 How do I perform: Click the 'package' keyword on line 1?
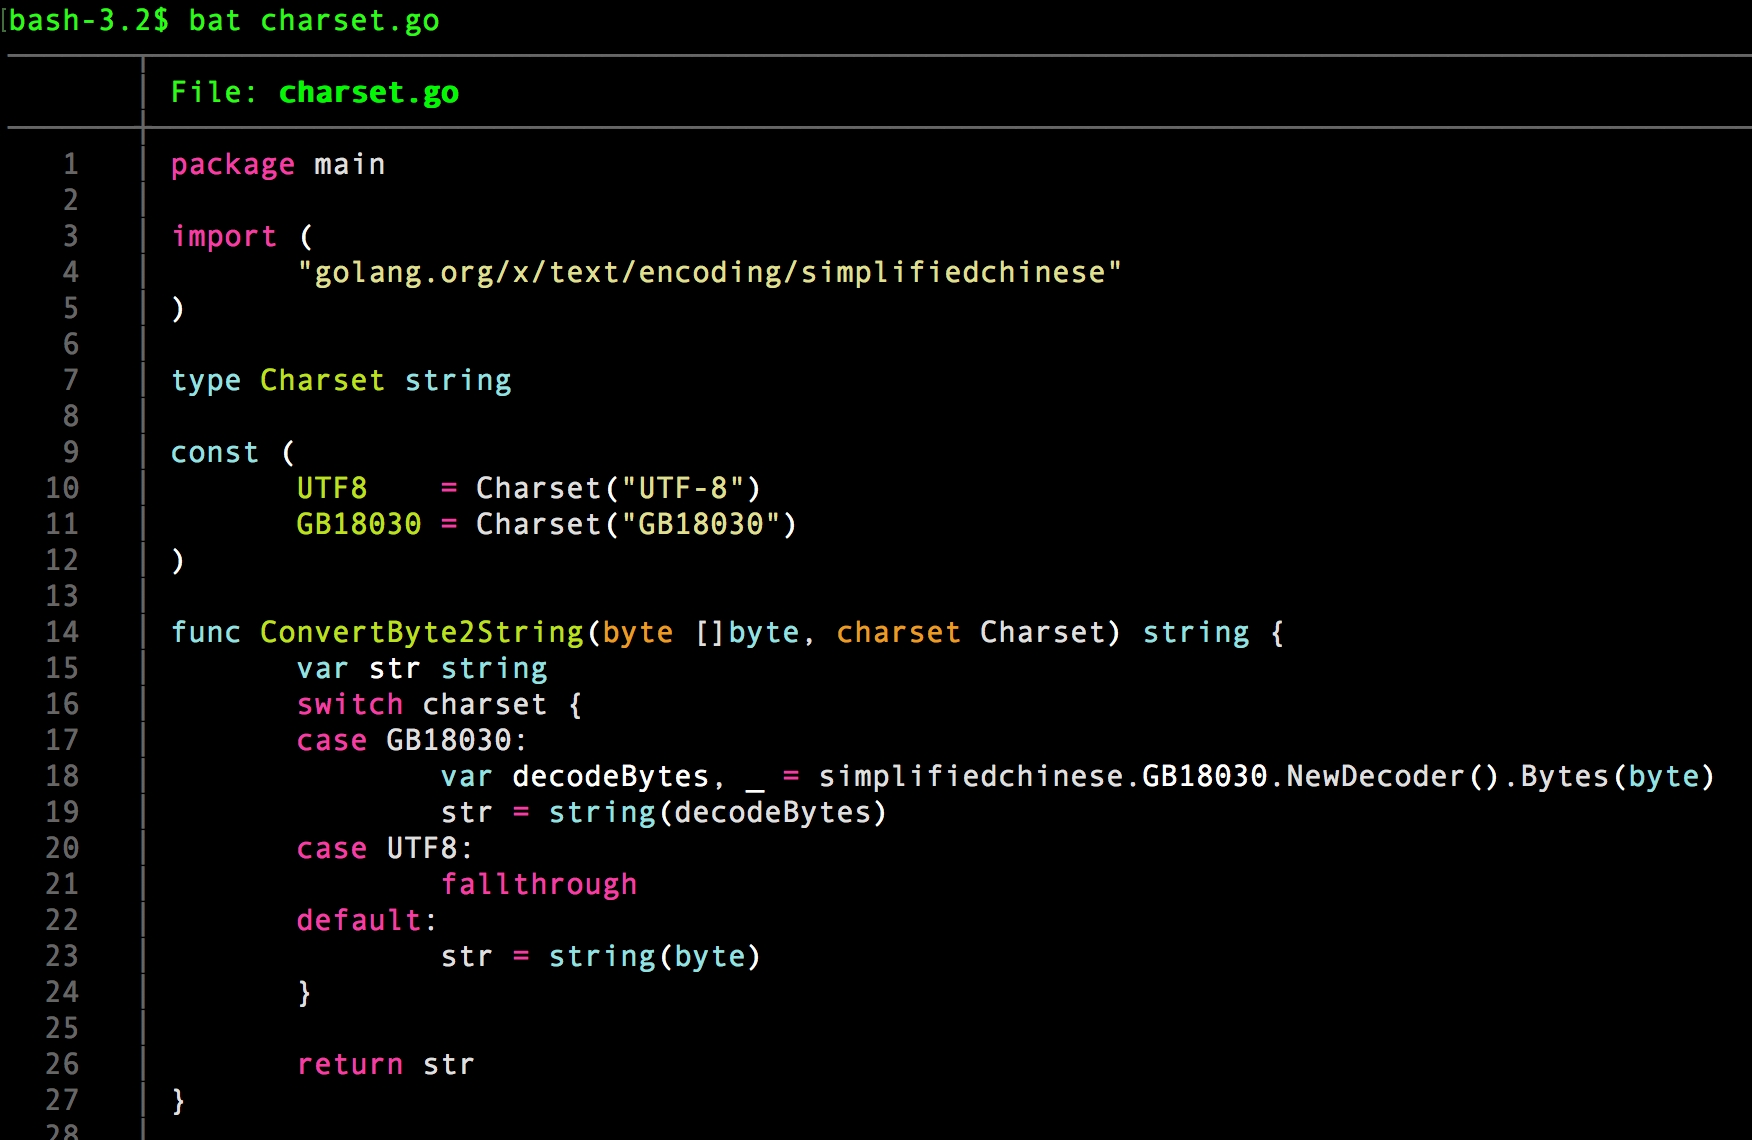point(232,165)
